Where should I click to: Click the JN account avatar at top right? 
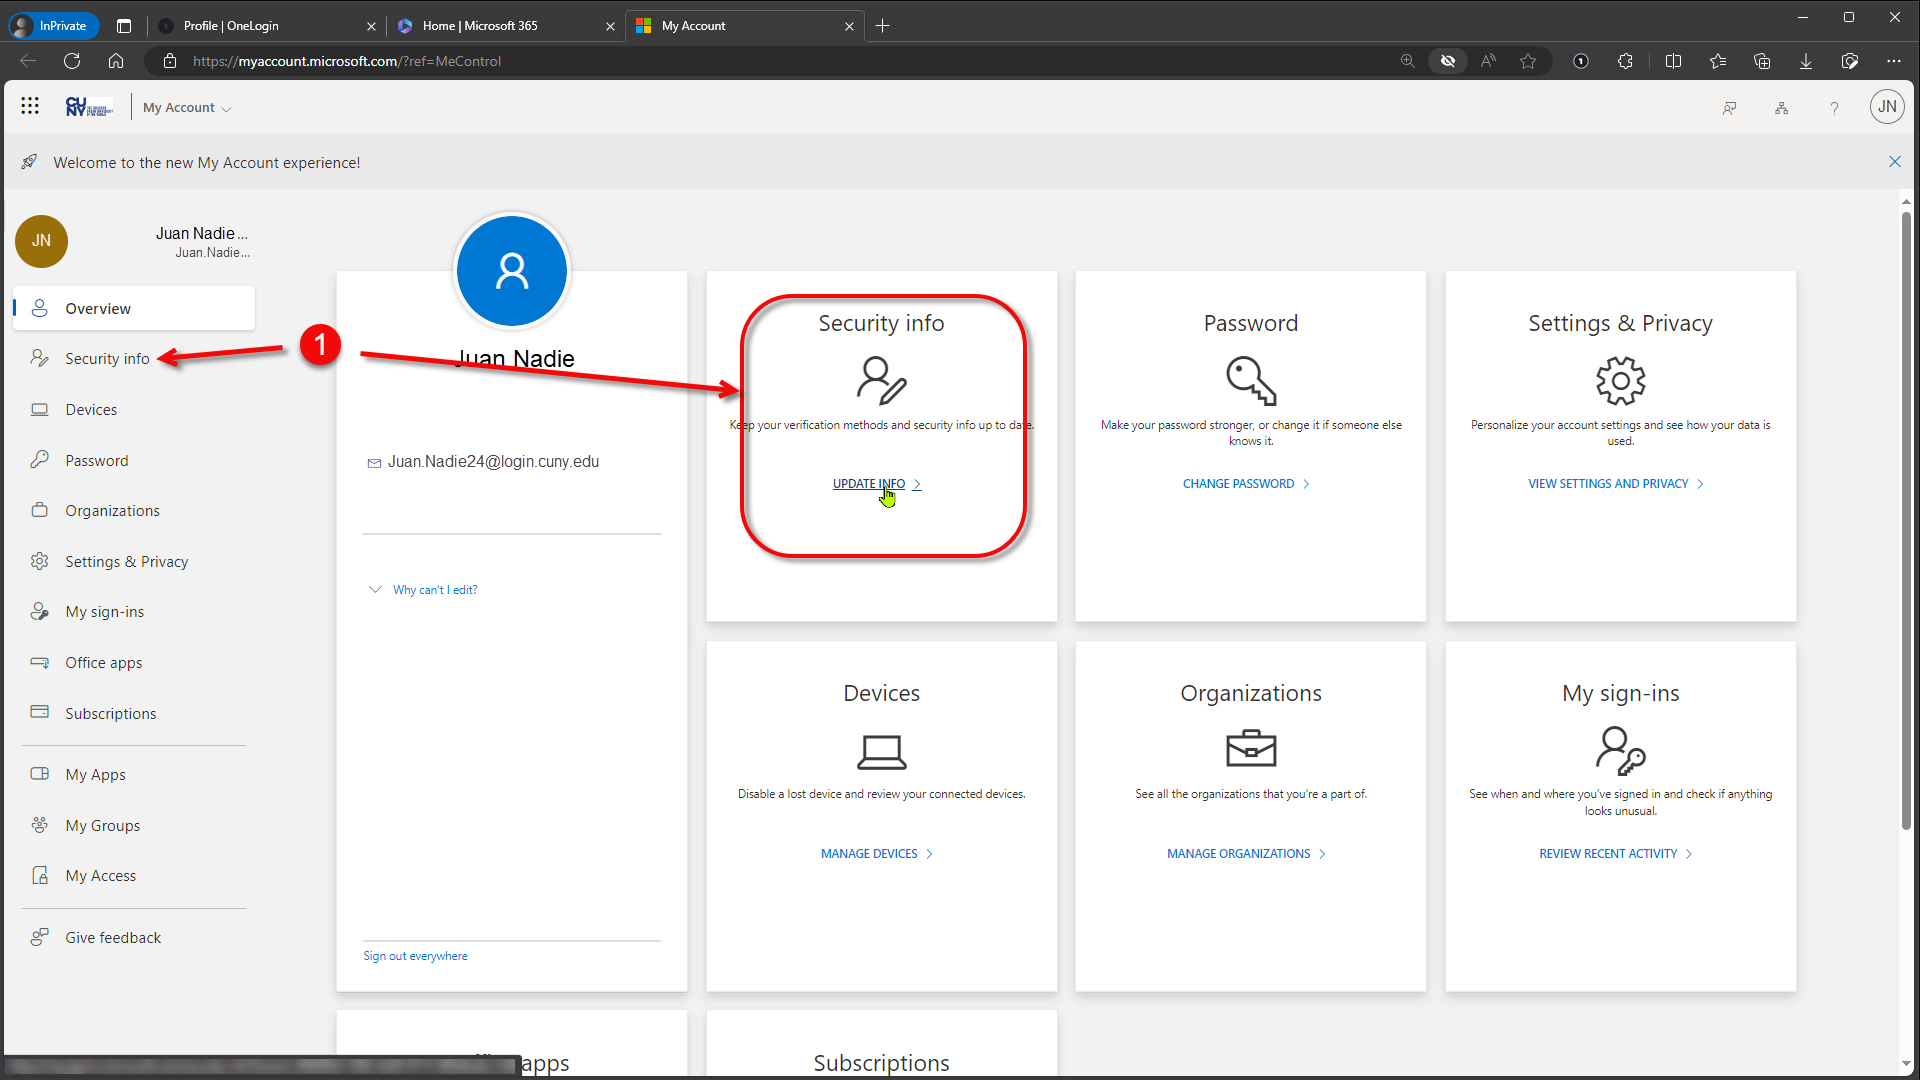pos(1886,107)
